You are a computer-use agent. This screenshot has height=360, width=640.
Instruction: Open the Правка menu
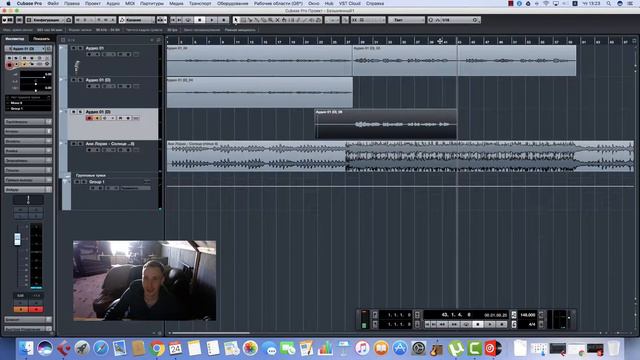coord(72,3)
